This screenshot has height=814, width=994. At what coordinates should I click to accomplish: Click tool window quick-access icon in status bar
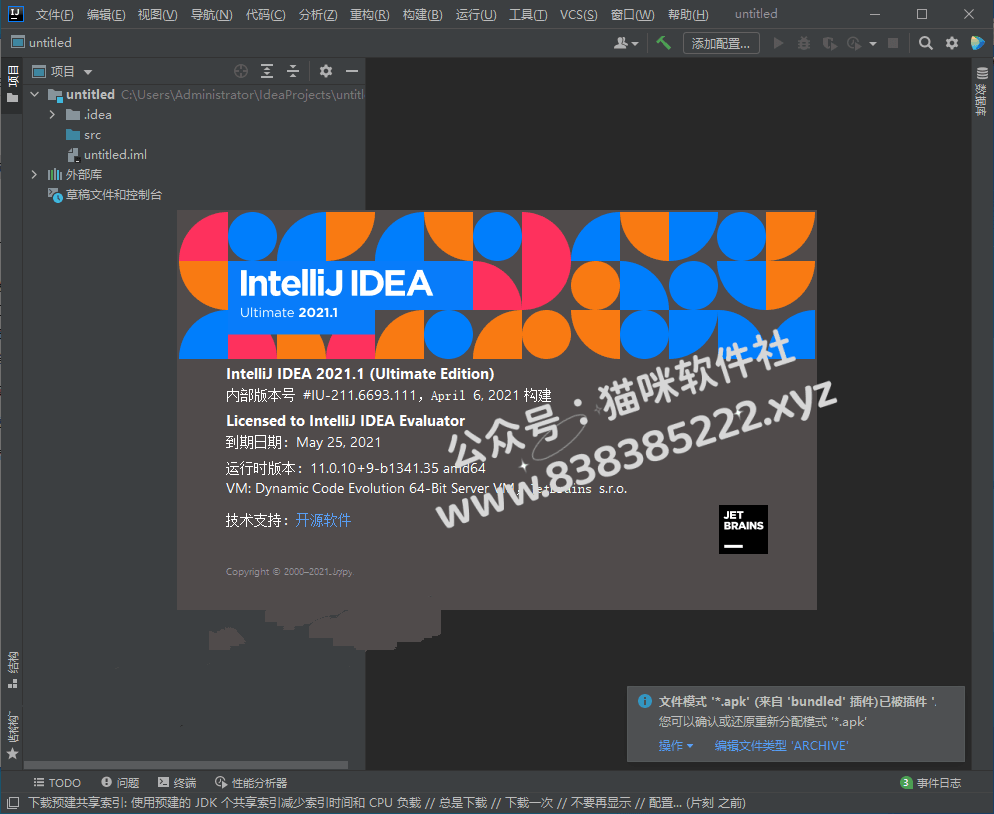(x=12, y=803)
